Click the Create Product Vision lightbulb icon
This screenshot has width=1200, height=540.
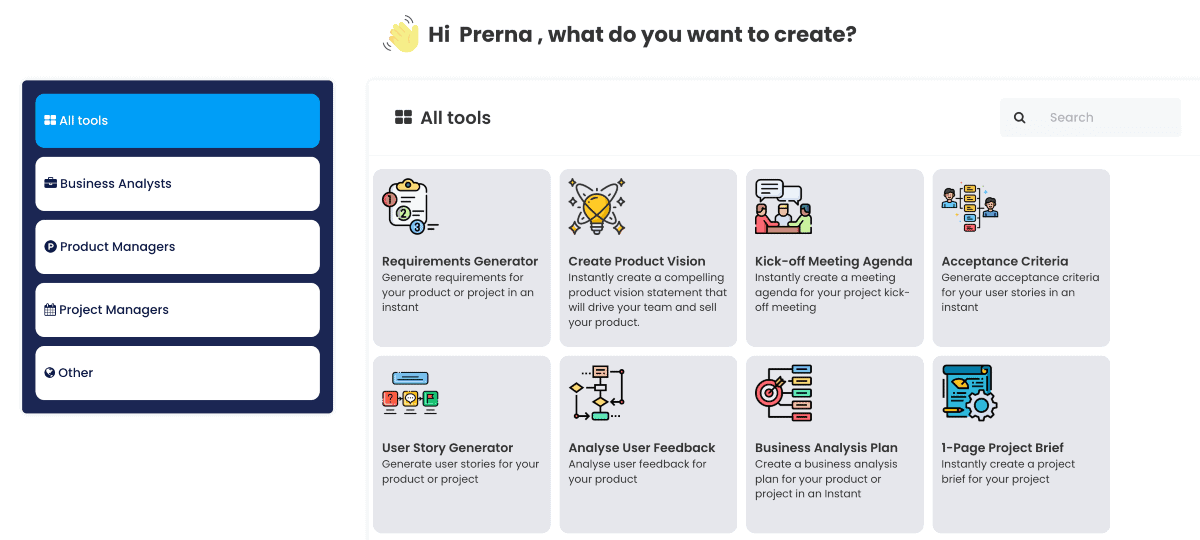597,207
